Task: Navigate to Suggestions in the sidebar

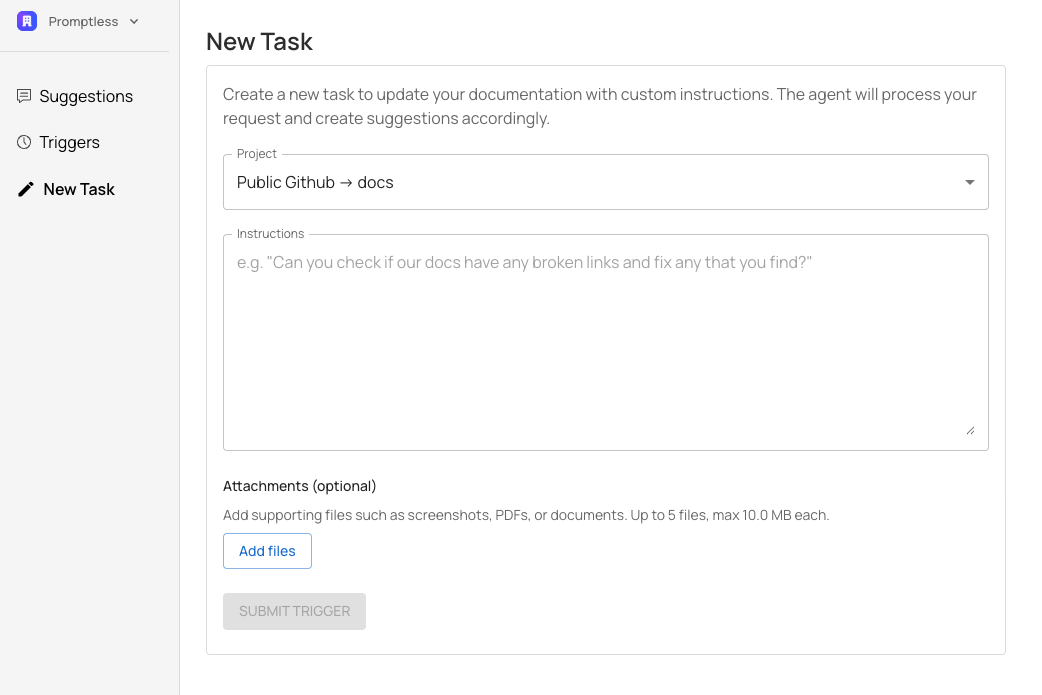Action: click(x=86, y=95)
